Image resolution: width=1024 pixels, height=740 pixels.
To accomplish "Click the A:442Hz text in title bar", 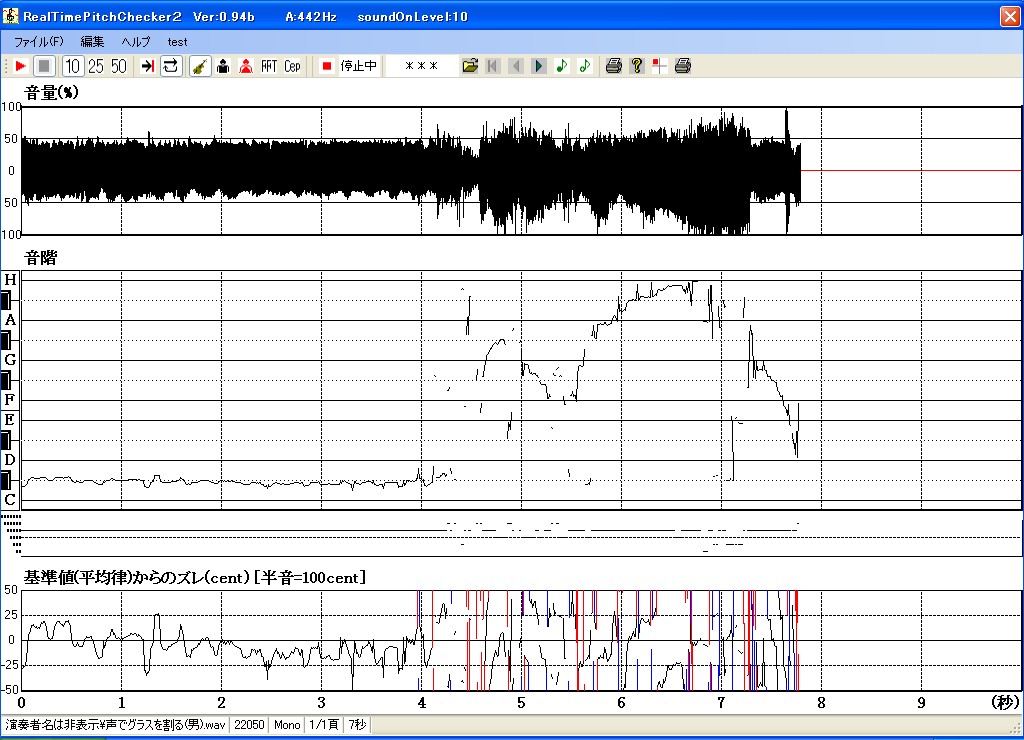I will (x=311, y=17).
